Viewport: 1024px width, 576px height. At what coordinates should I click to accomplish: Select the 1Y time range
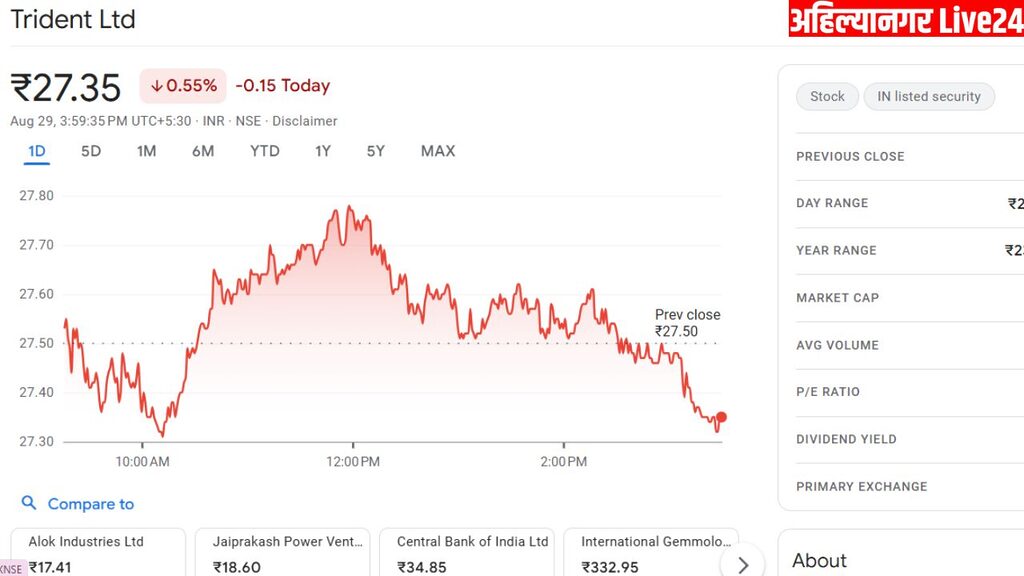pyautogui.click(x=323, y=151)
